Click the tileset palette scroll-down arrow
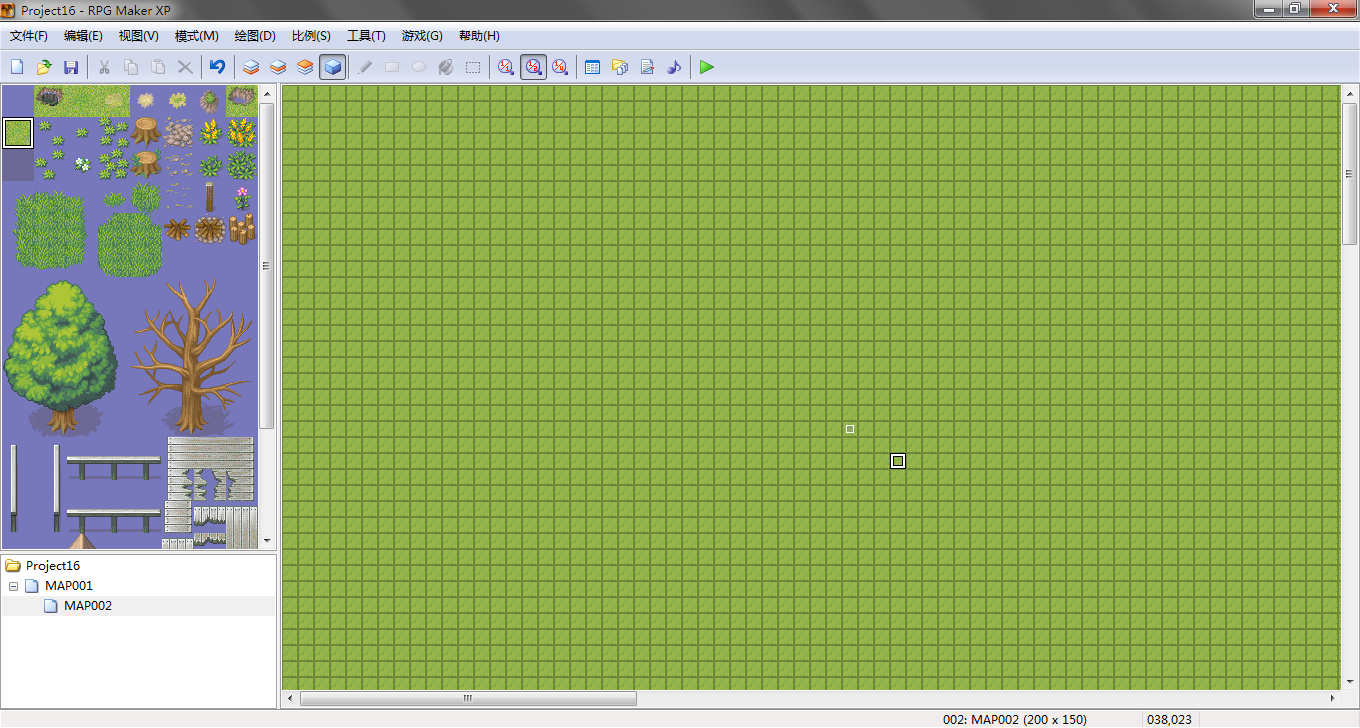 267,541
